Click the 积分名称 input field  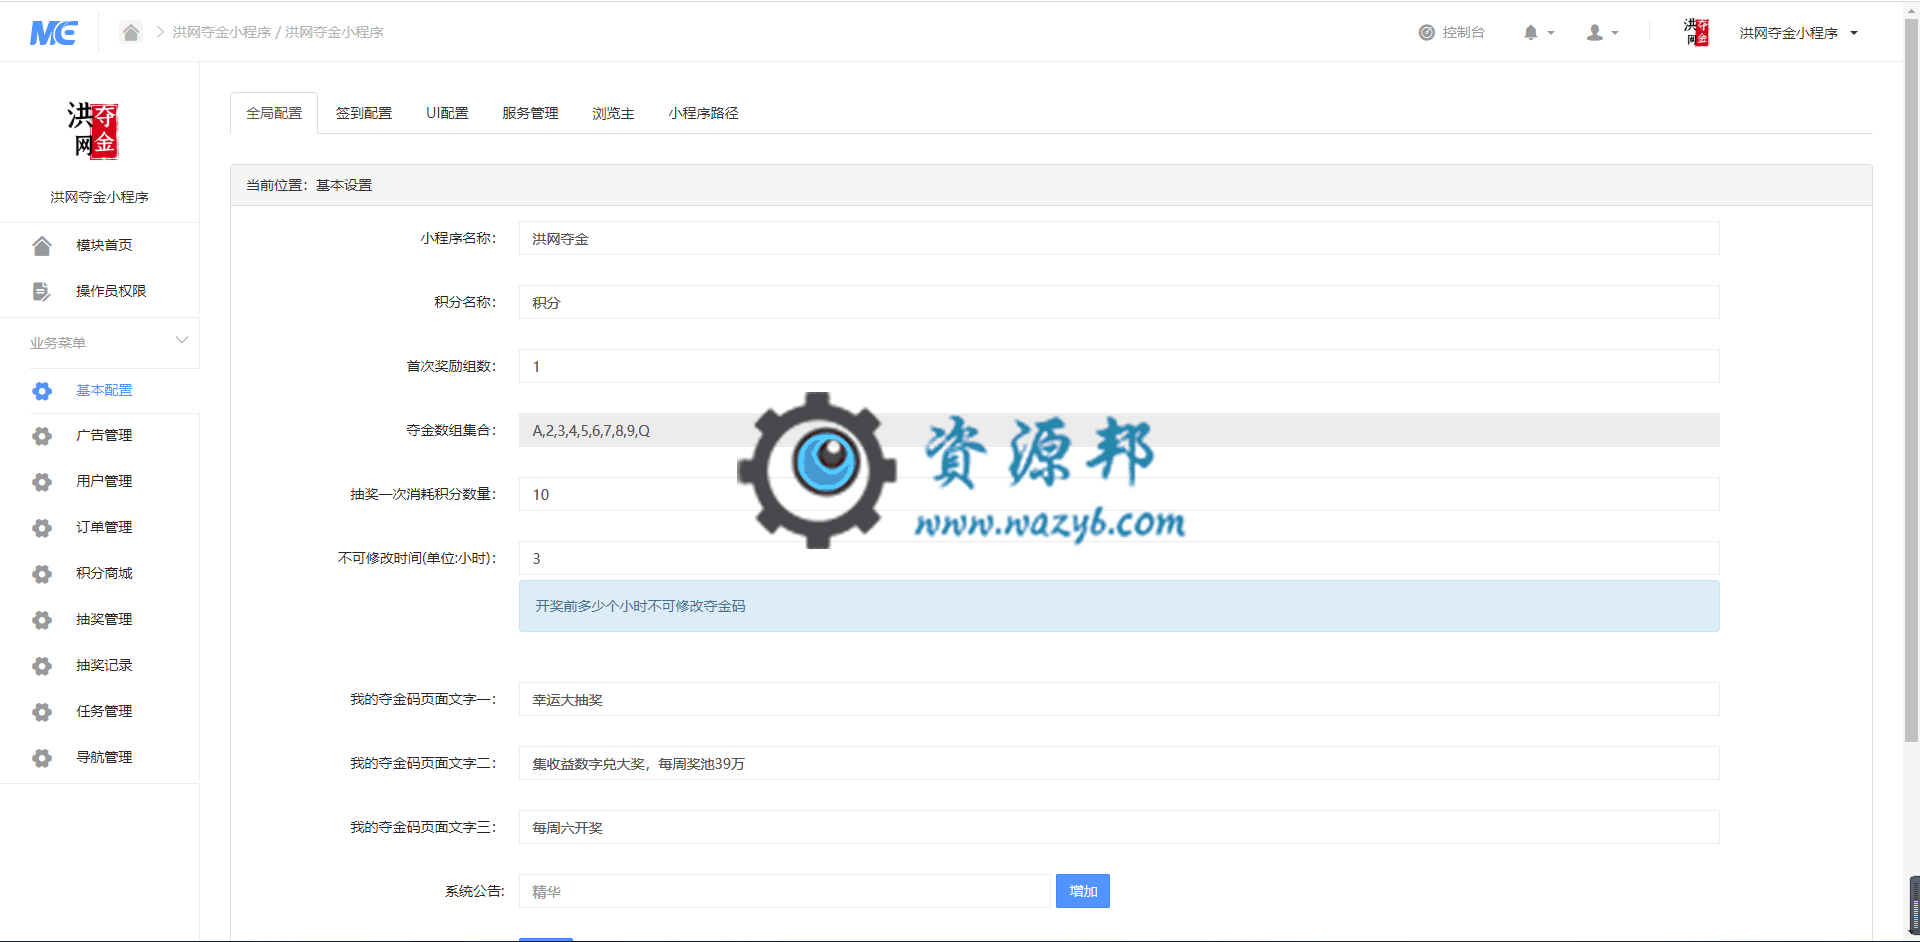pyautogui.click(x=1119, y=302)
